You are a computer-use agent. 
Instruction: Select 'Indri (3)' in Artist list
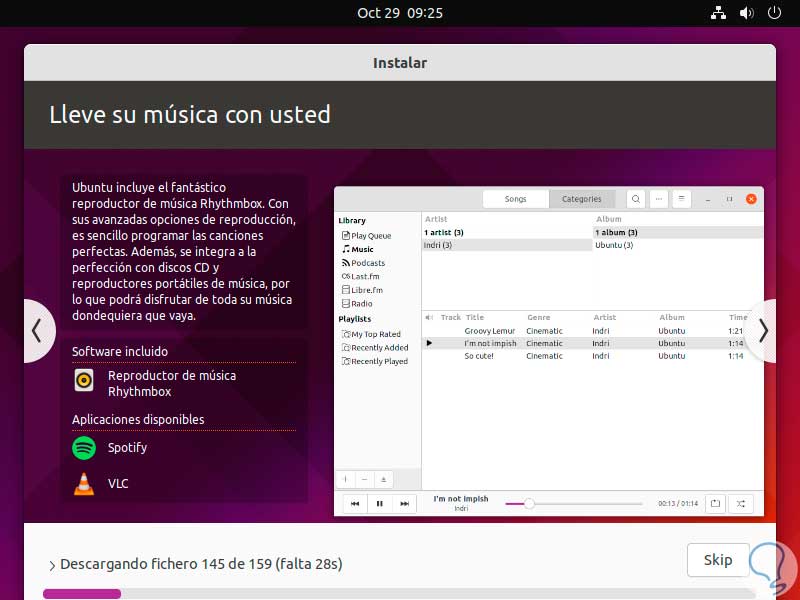pos(507,245)
